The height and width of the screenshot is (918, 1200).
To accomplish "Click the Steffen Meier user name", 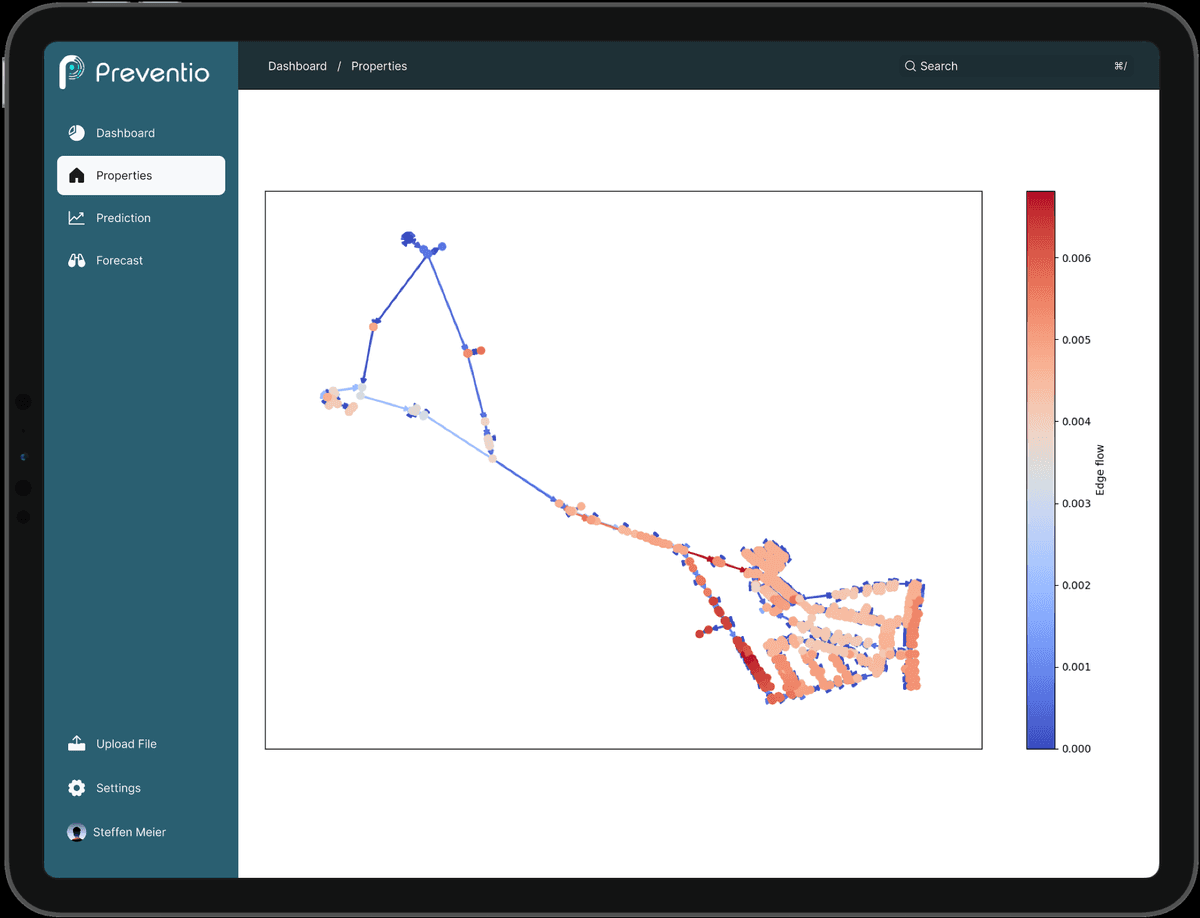I will tap(129, 832).
